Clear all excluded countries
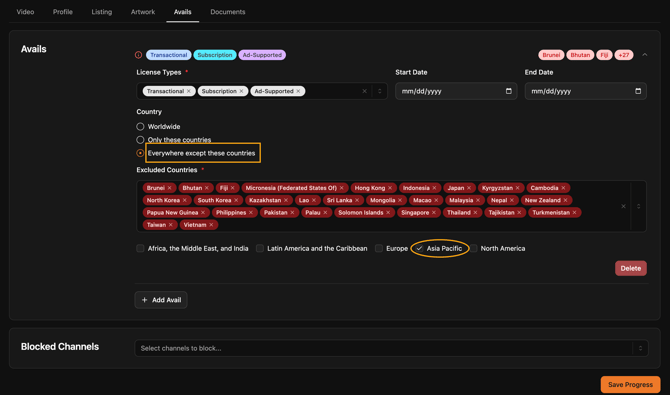670x395 pixels. click(623, 206)
